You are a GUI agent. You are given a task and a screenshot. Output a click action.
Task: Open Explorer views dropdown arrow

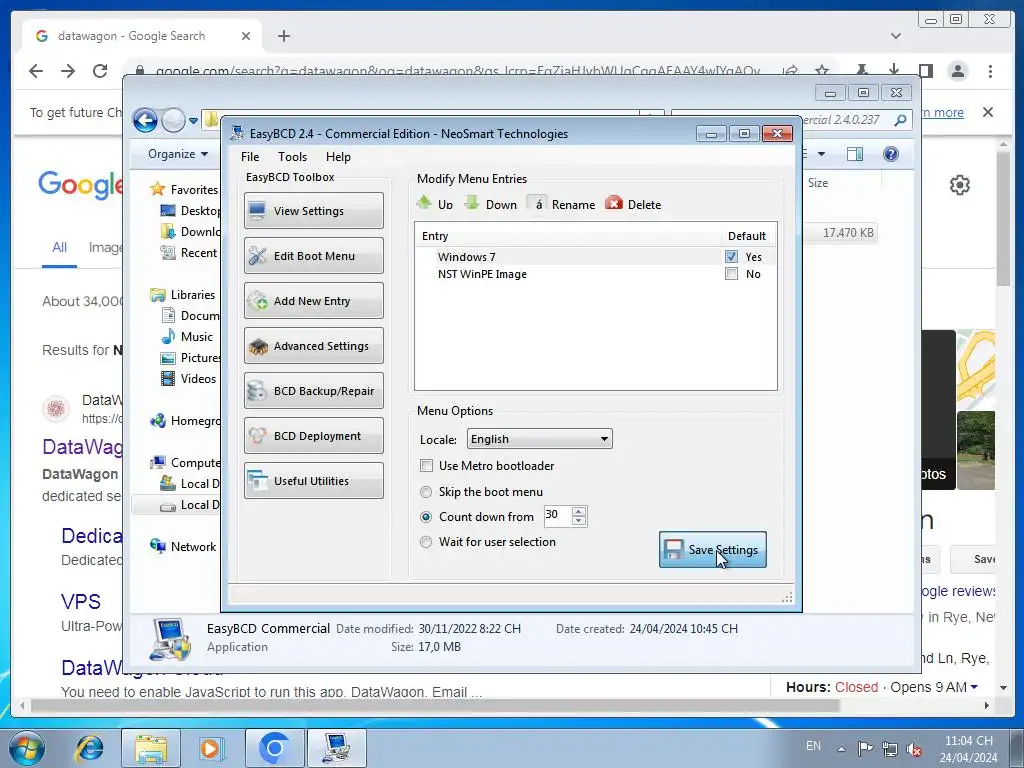(x=822, y=154)
